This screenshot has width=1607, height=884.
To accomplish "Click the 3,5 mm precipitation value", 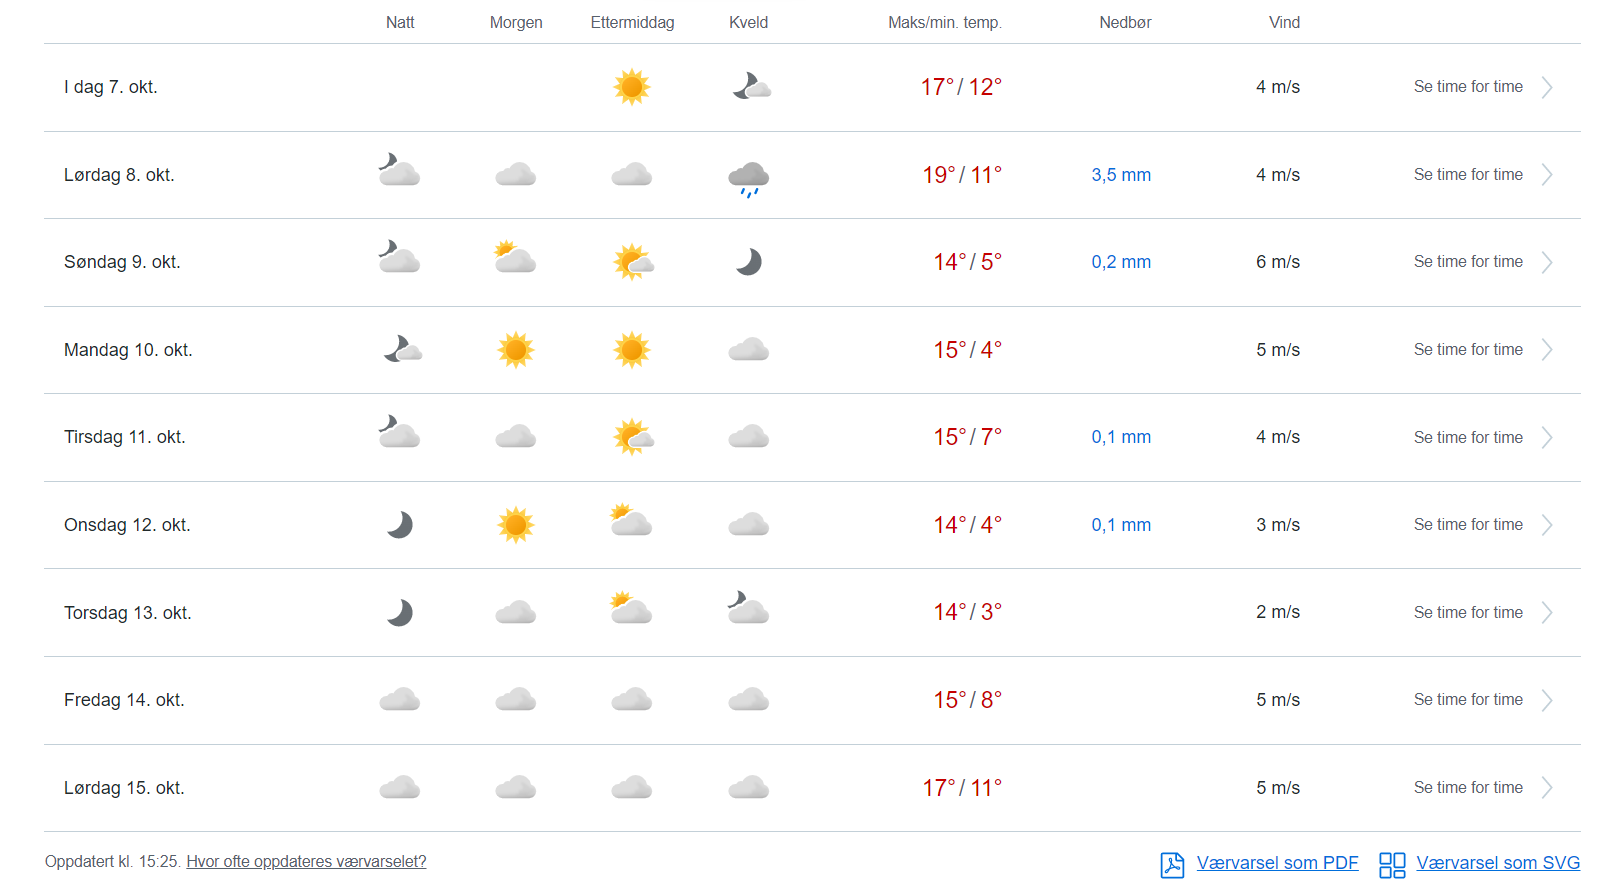I will [1120, 175].
